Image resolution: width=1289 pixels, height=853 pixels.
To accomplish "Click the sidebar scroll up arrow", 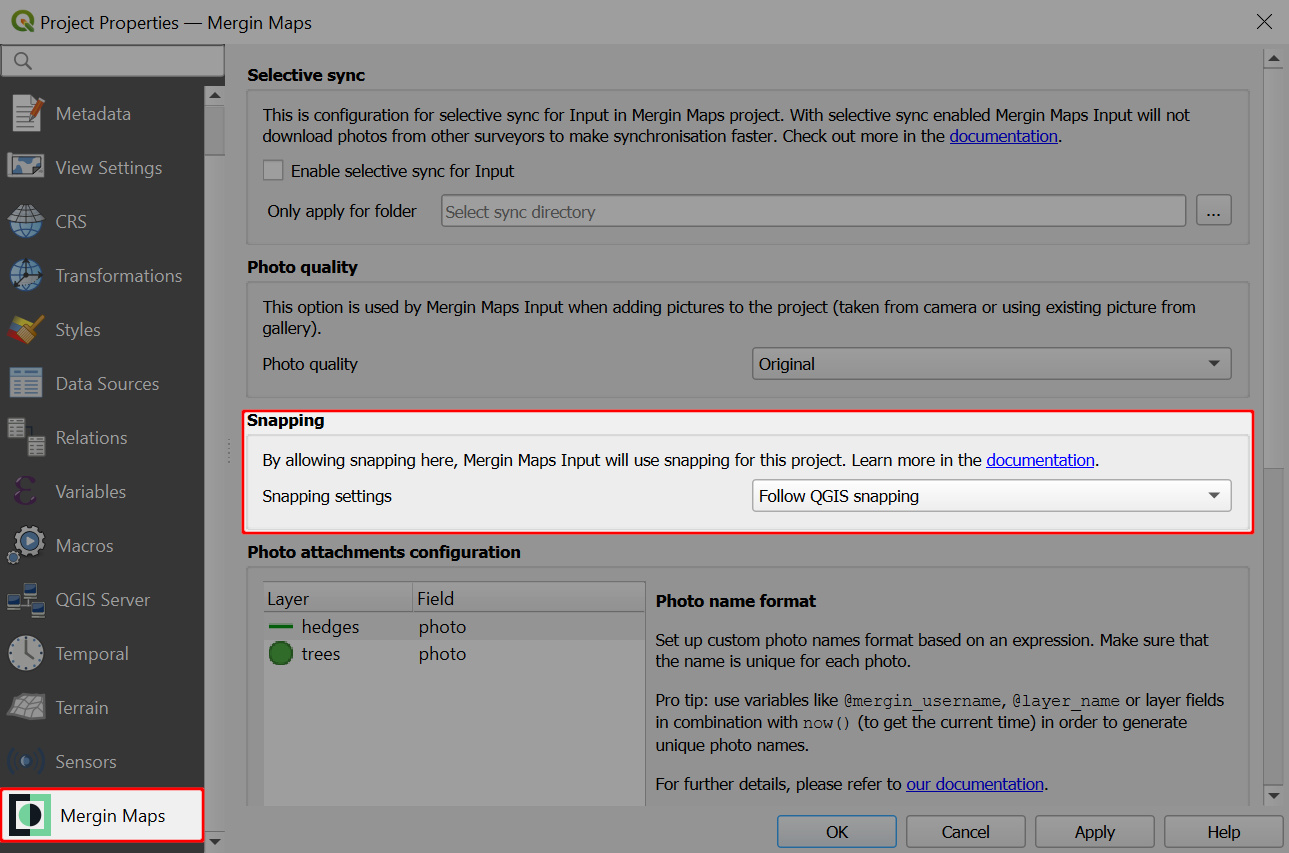I will 214,95.
